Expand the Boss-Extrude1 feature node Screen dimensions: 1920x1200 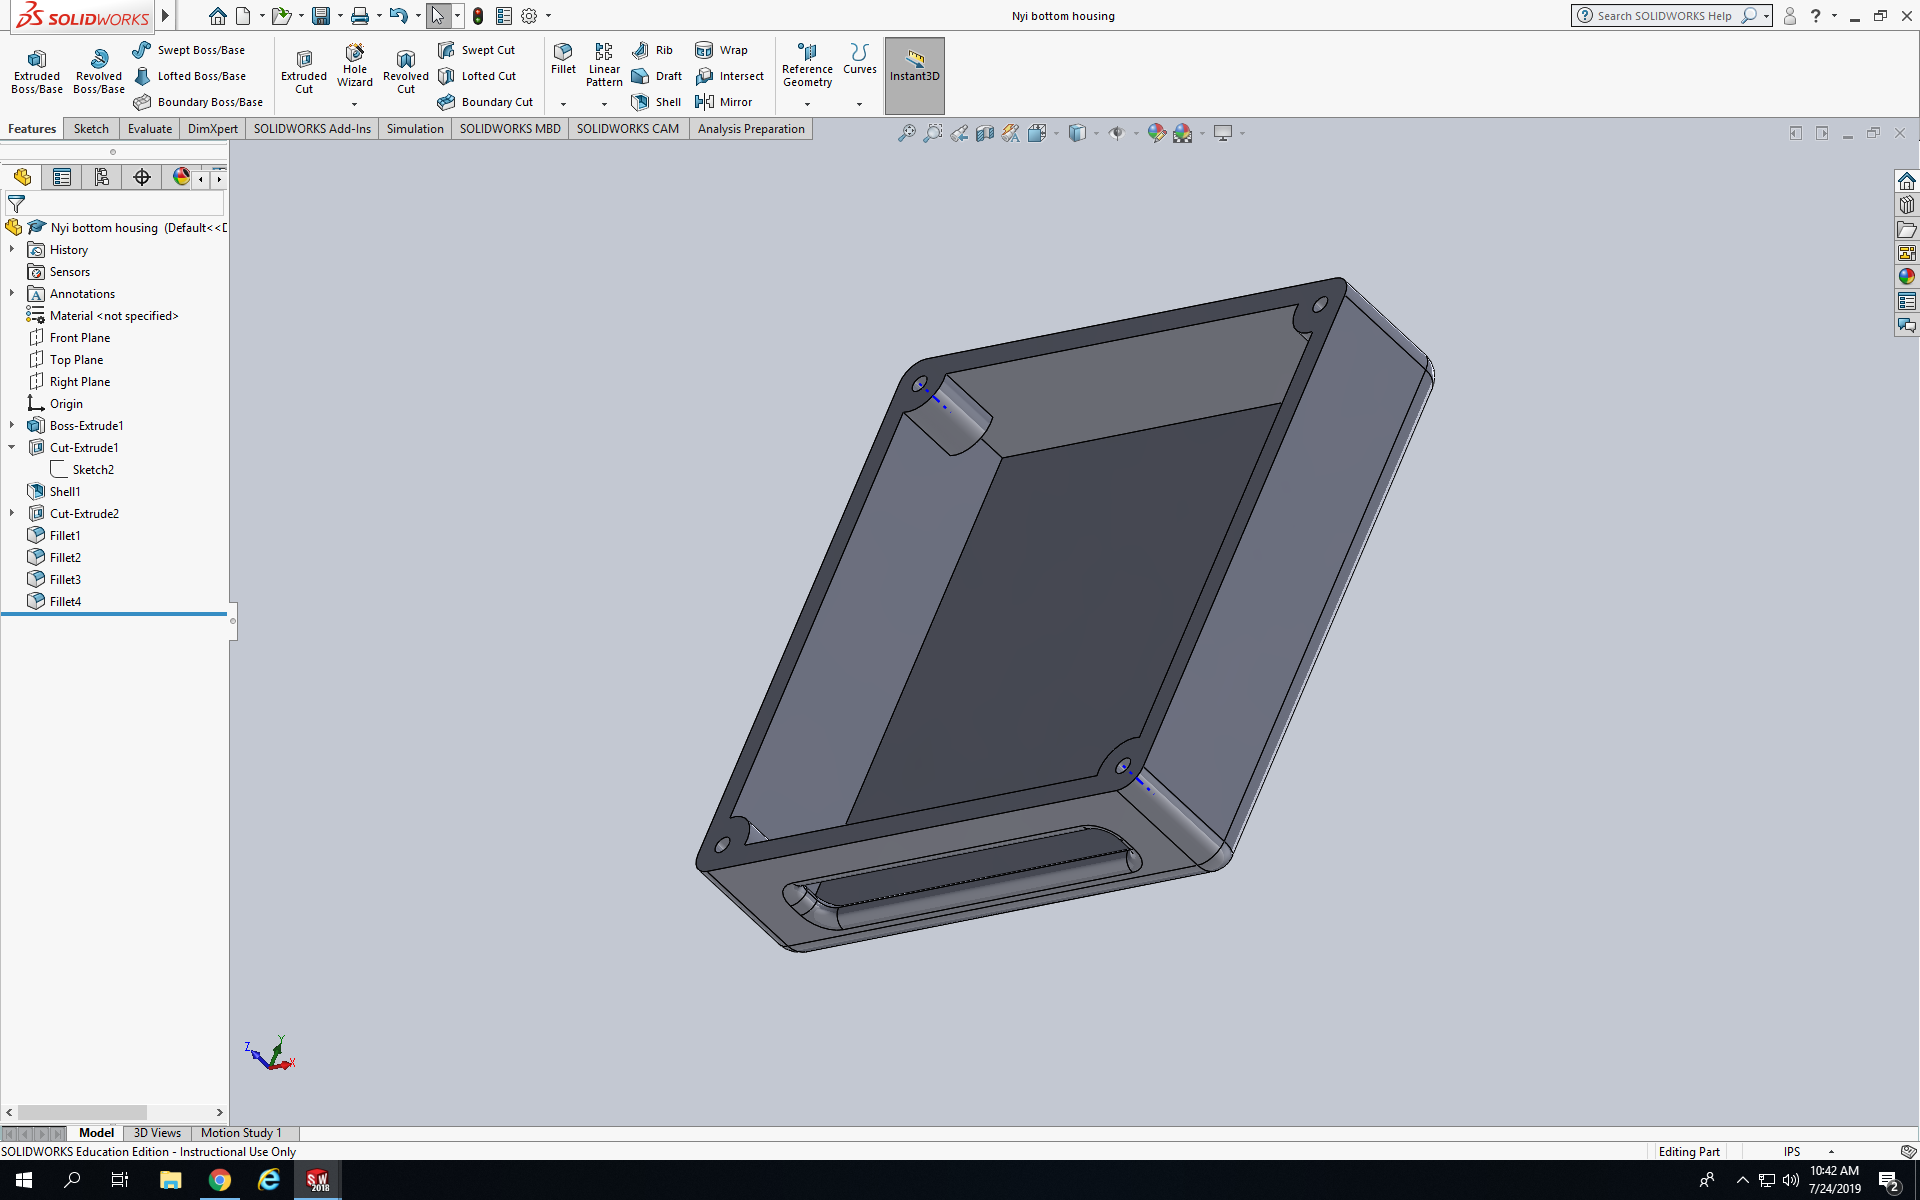[12, 425]
